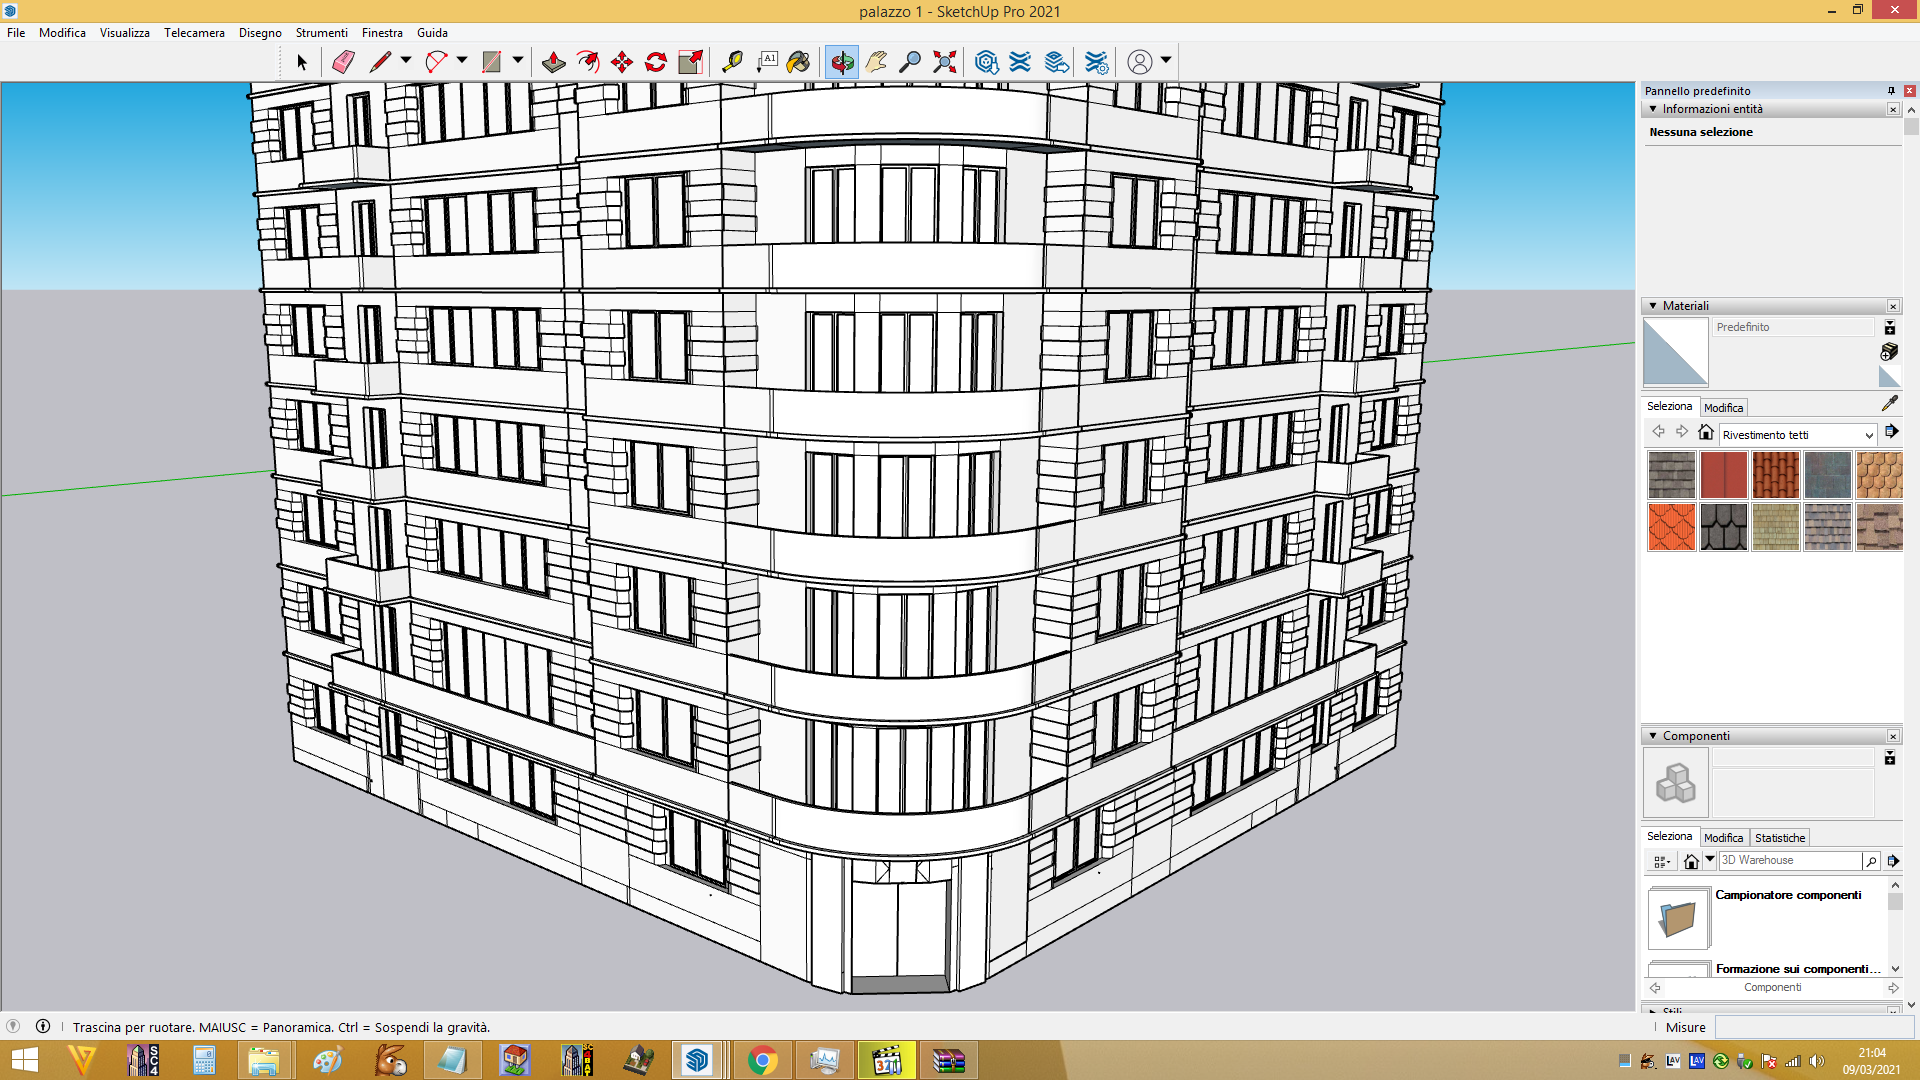Click Zoom Extents tool
This screenshot has width=1920, height=1080.
[945, 62]
